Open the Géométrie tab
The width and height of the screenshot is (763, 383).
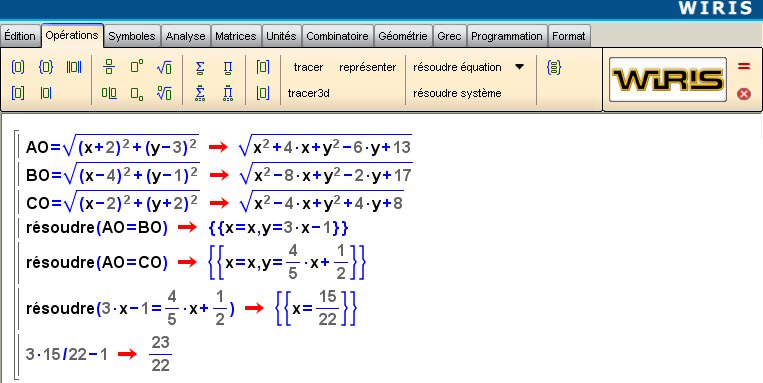[402, 36]
